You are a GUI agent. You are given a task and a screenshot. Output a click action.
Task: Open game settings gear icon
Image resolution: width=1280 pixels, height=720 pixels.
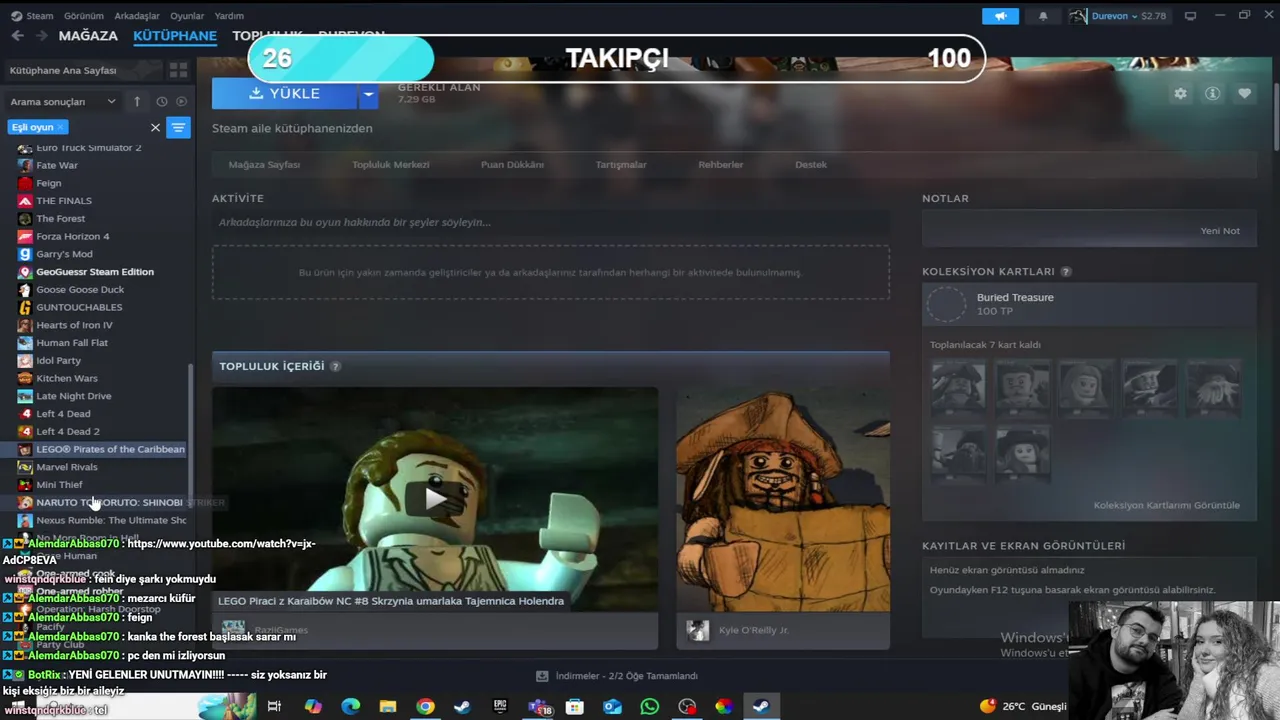point(1180,93)
